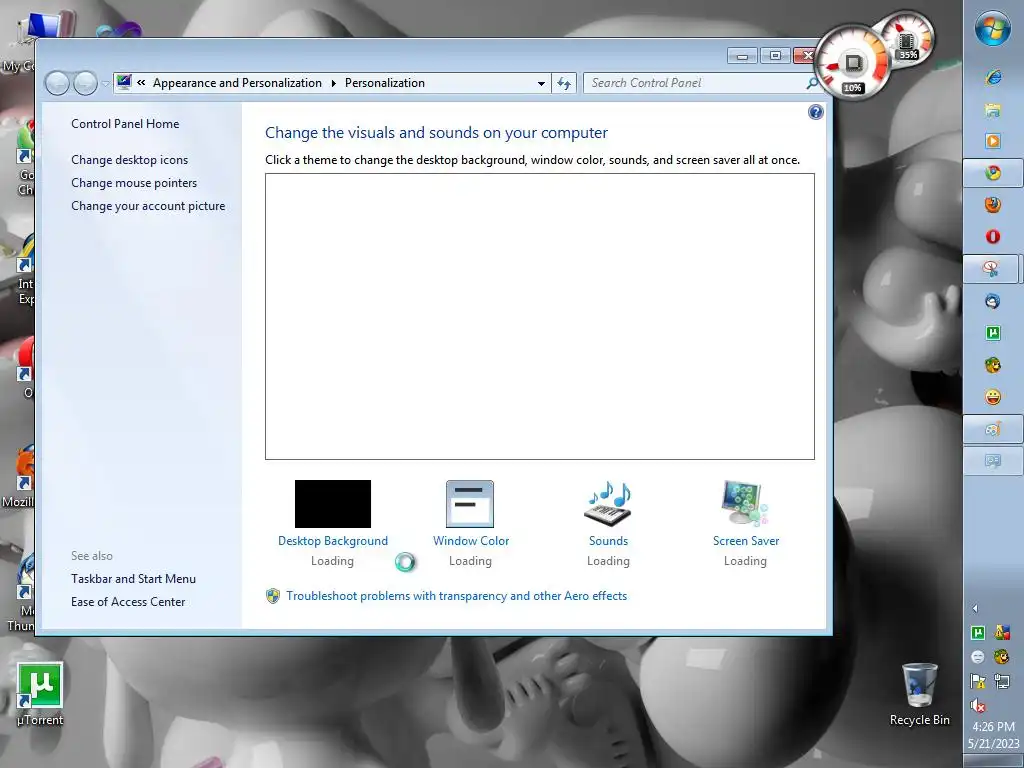
Task: Open Change desktop icons link
Action: tap(129, 160)
